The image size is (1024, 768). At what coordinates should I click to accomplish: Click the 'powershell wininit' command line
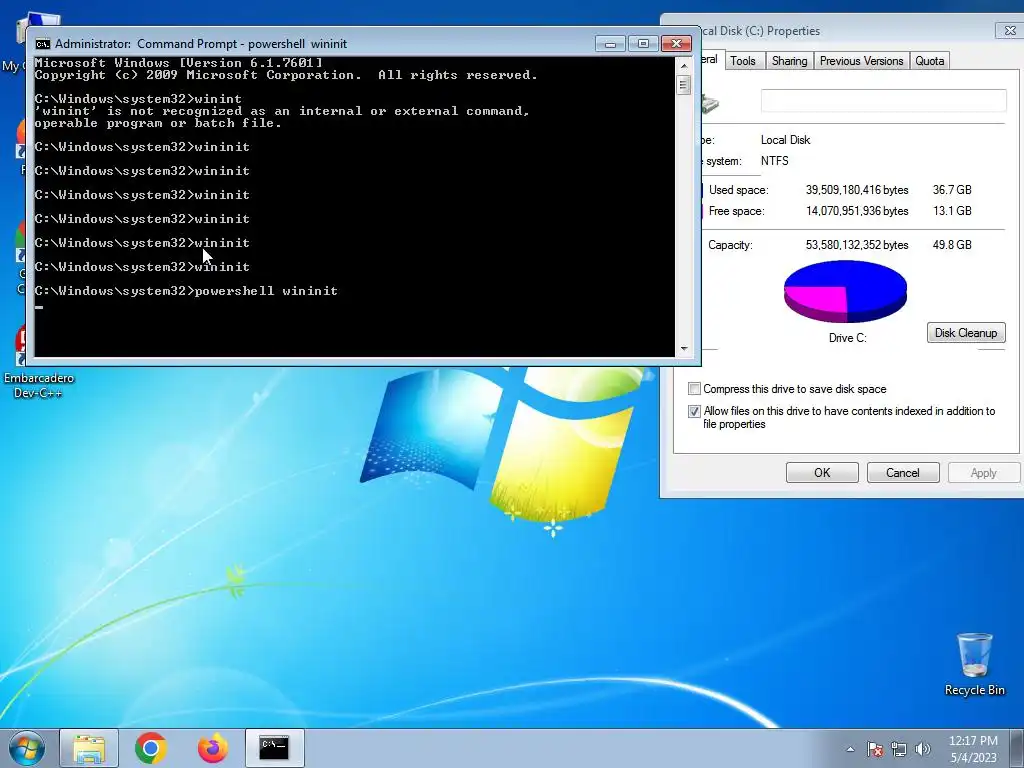[x=186, y=291]
